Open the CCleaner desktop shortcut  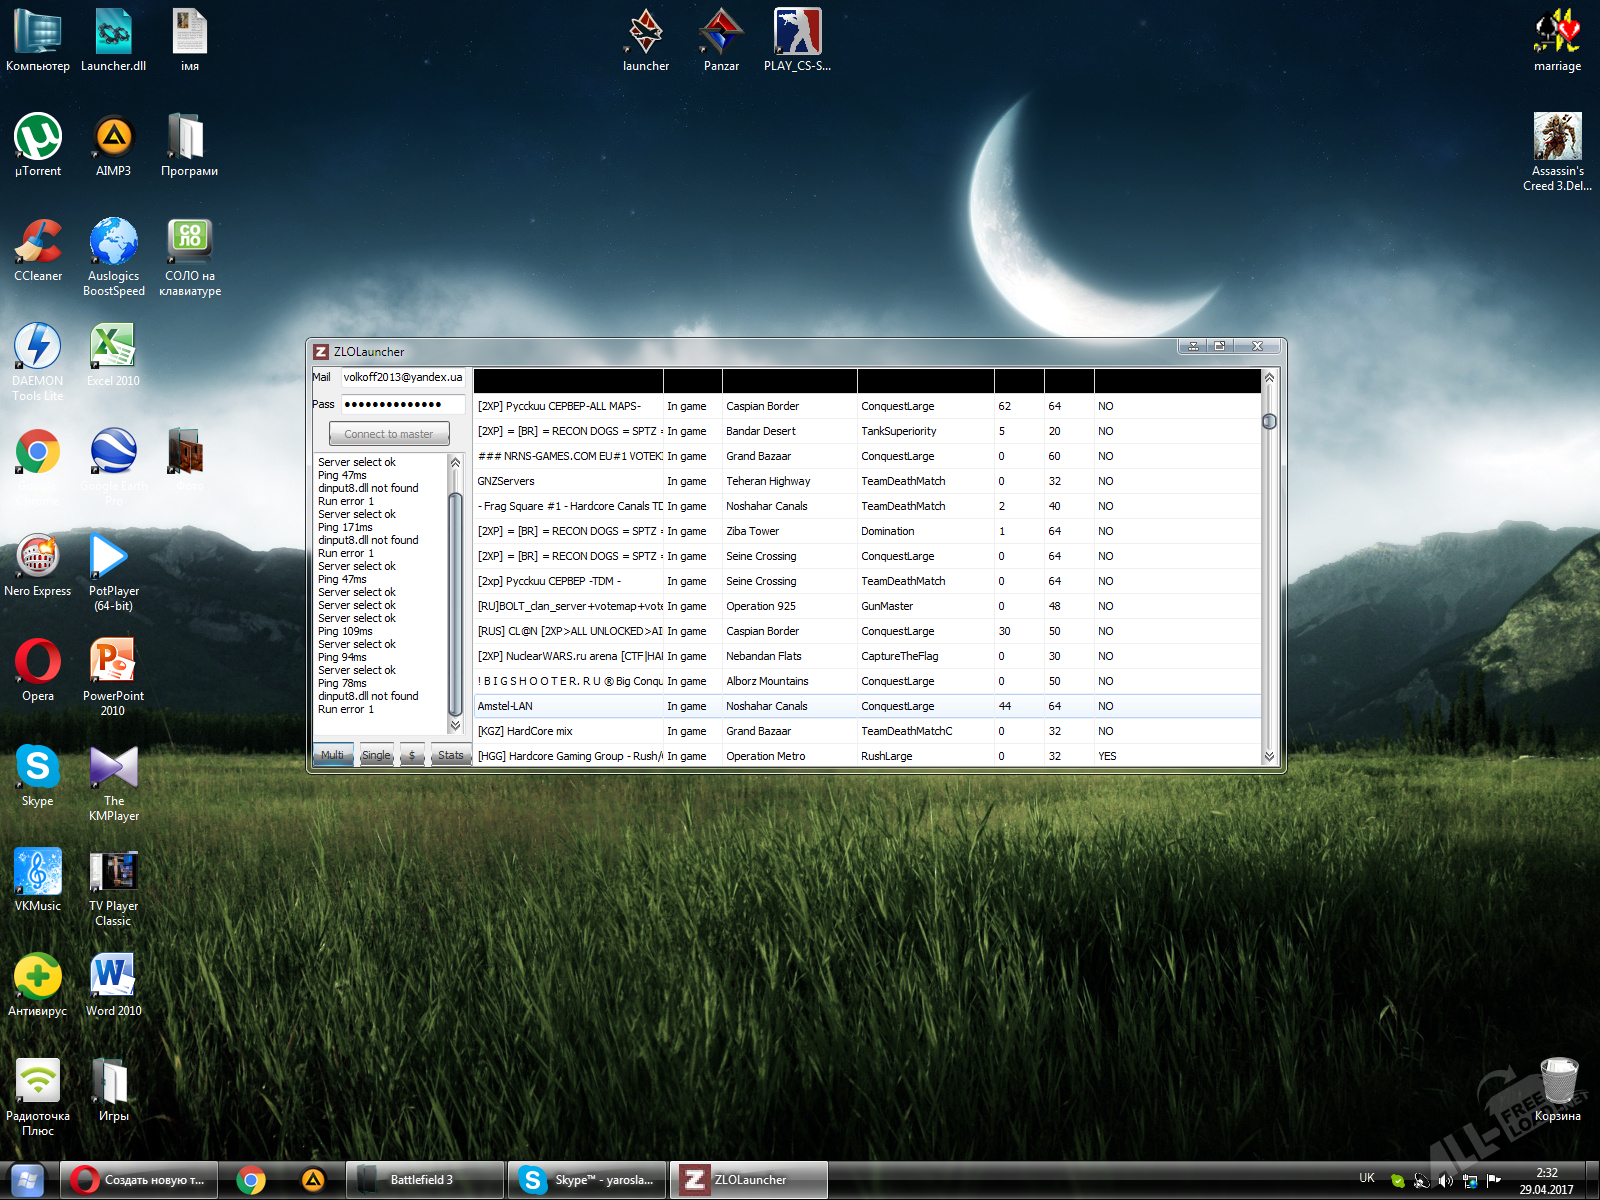pyautogui.click(x=38, y=243)
